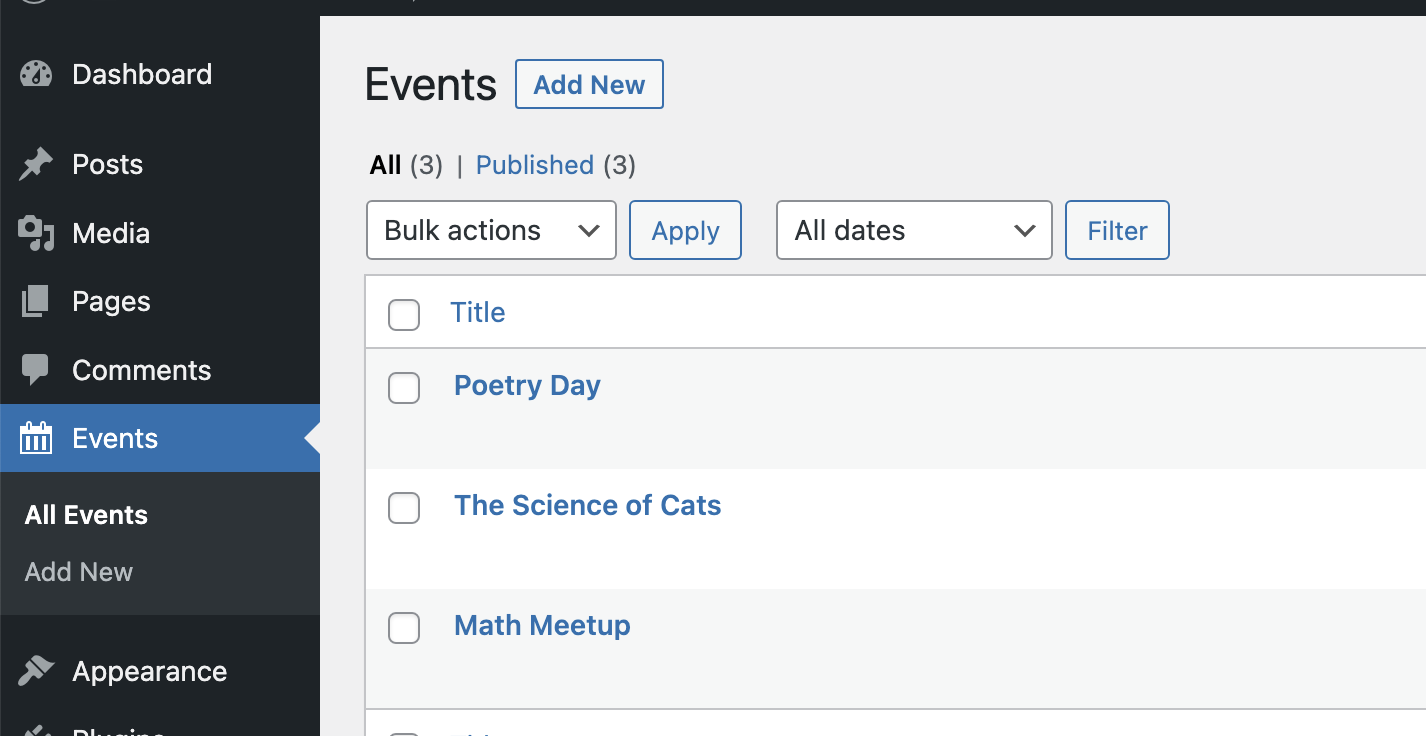The width and height of the screenshot is (1426, 736).
Task: Click the Dashboard gauge icon
Action: pos(36,75)
